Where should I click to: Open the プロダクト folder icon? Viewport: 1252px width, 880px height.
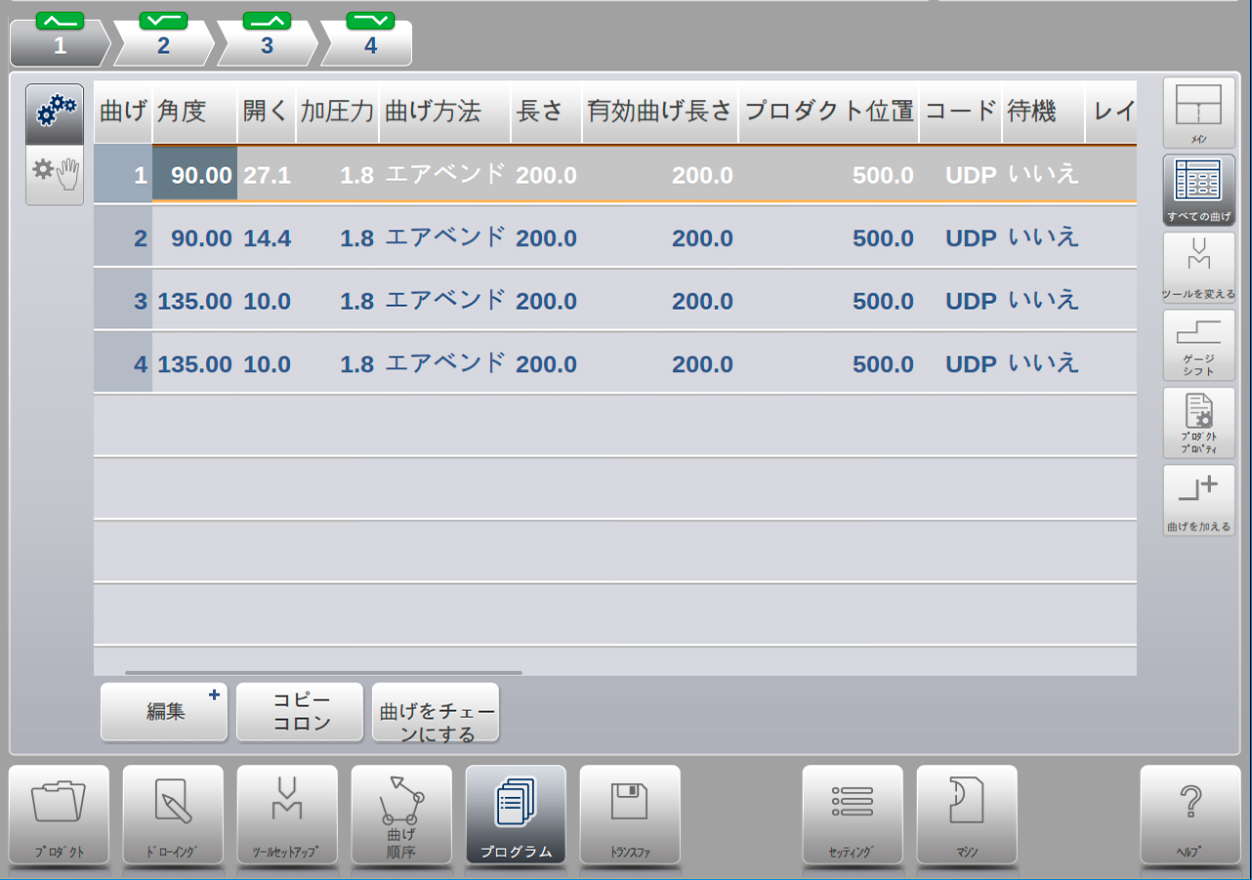click(59, 814)
